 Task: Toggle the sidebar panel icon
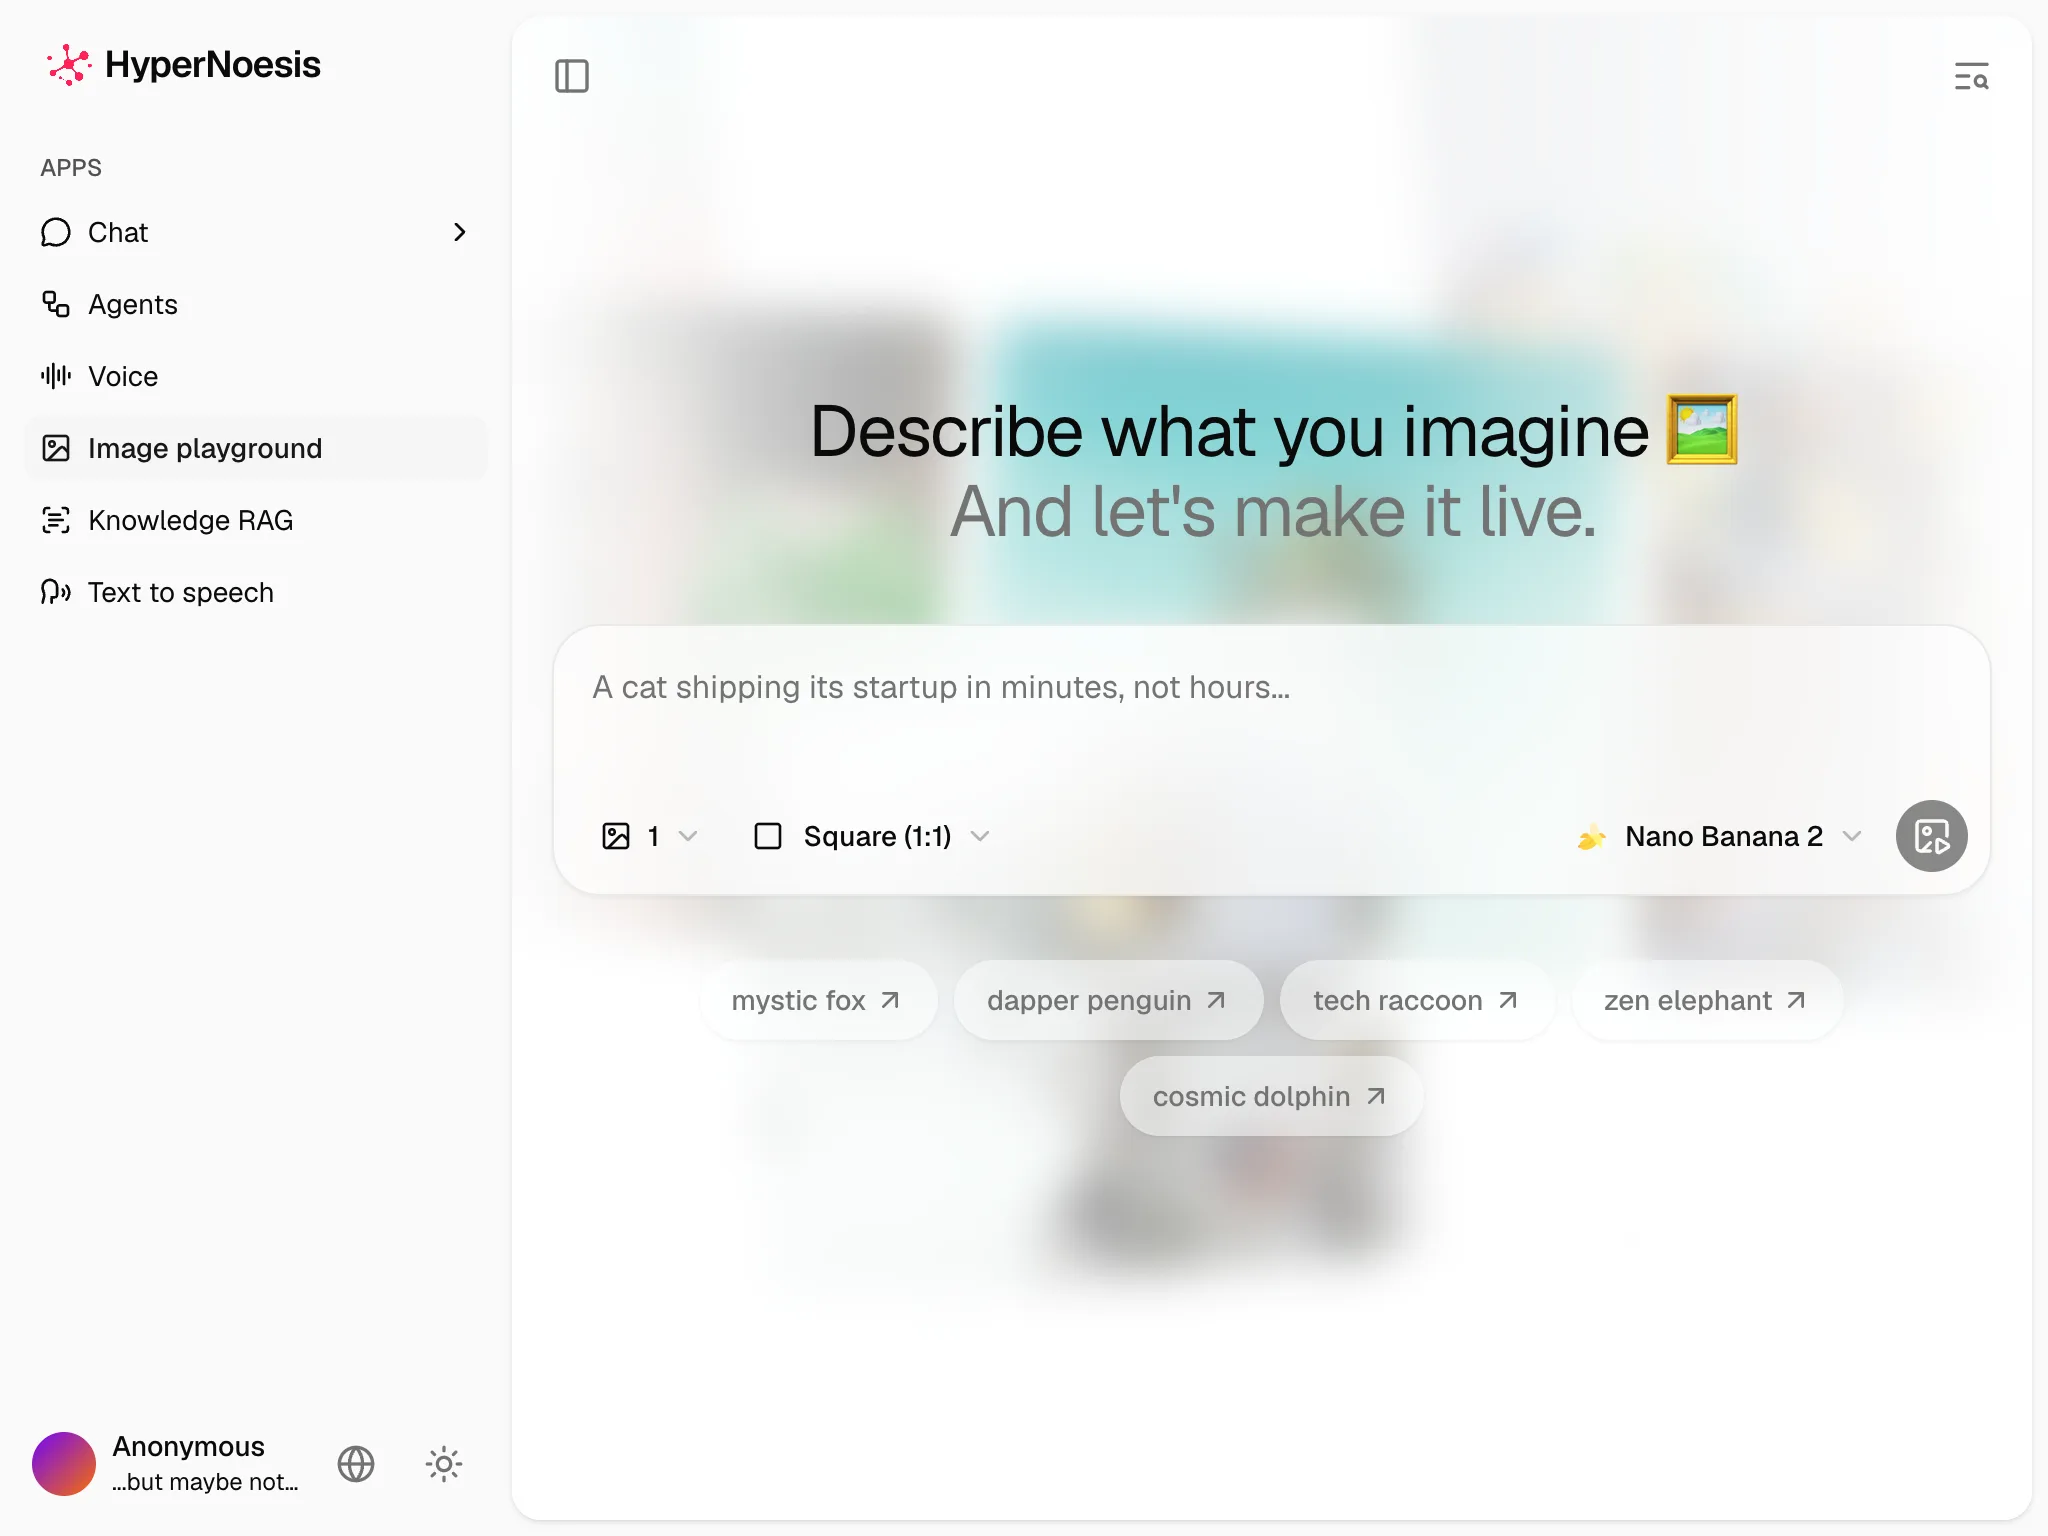[x=572, y=76]
